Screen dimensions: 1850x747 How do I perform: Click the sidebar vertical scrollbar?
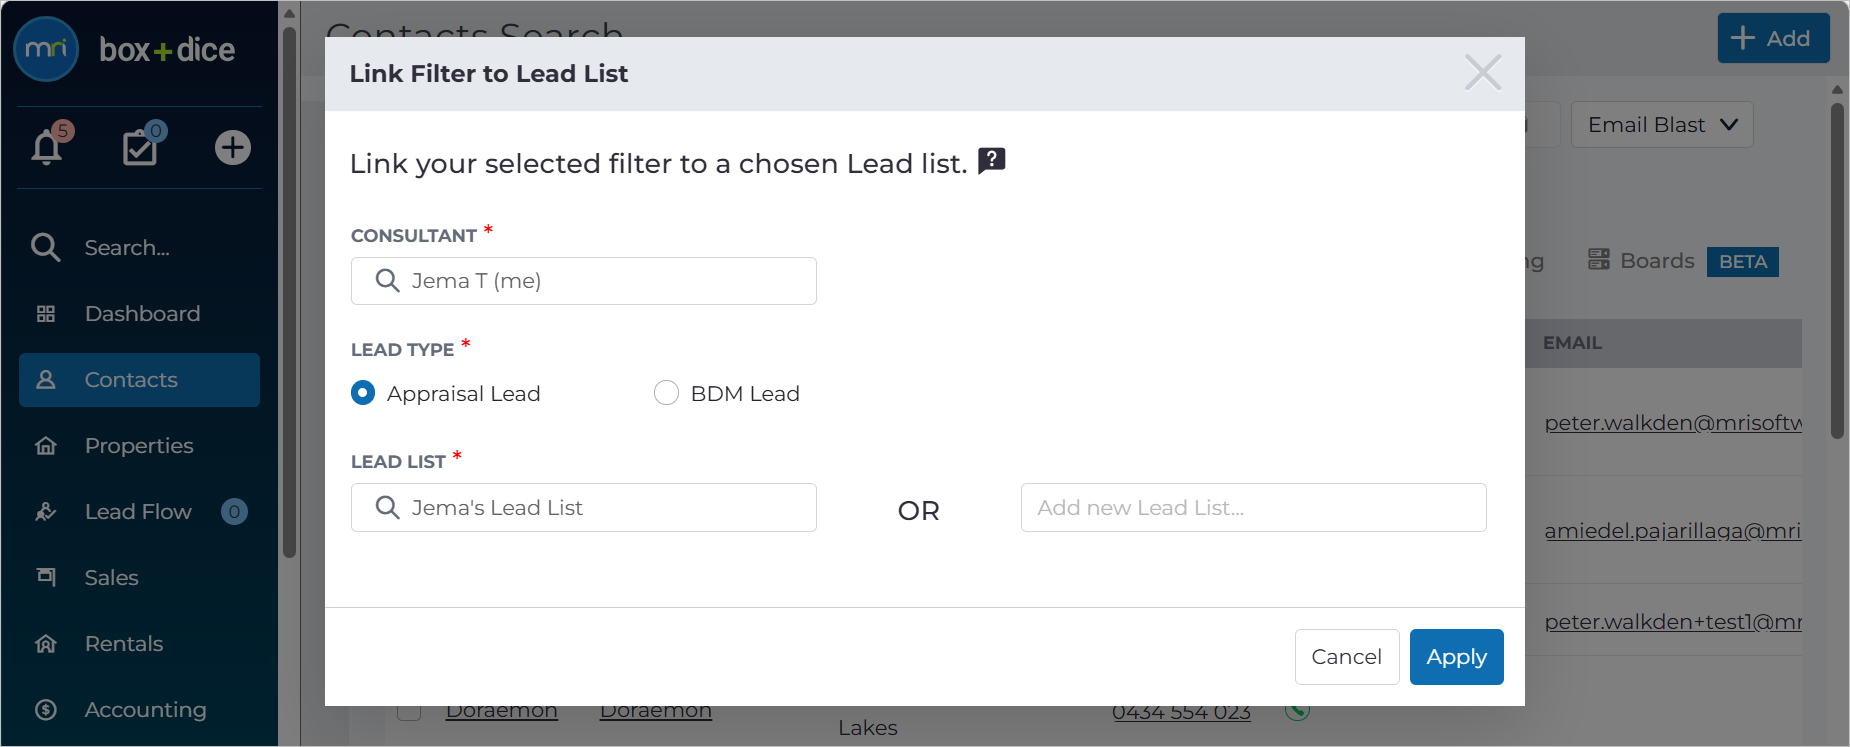[x=289, y=290]
